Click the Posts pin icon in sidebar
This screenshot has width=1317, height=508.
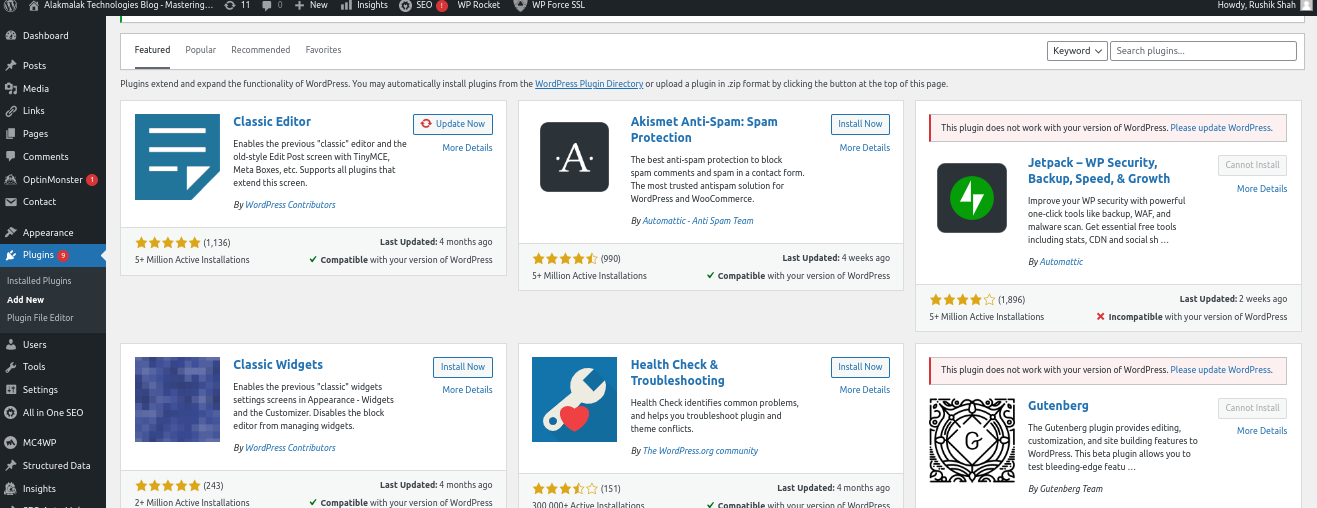[11, 66]
